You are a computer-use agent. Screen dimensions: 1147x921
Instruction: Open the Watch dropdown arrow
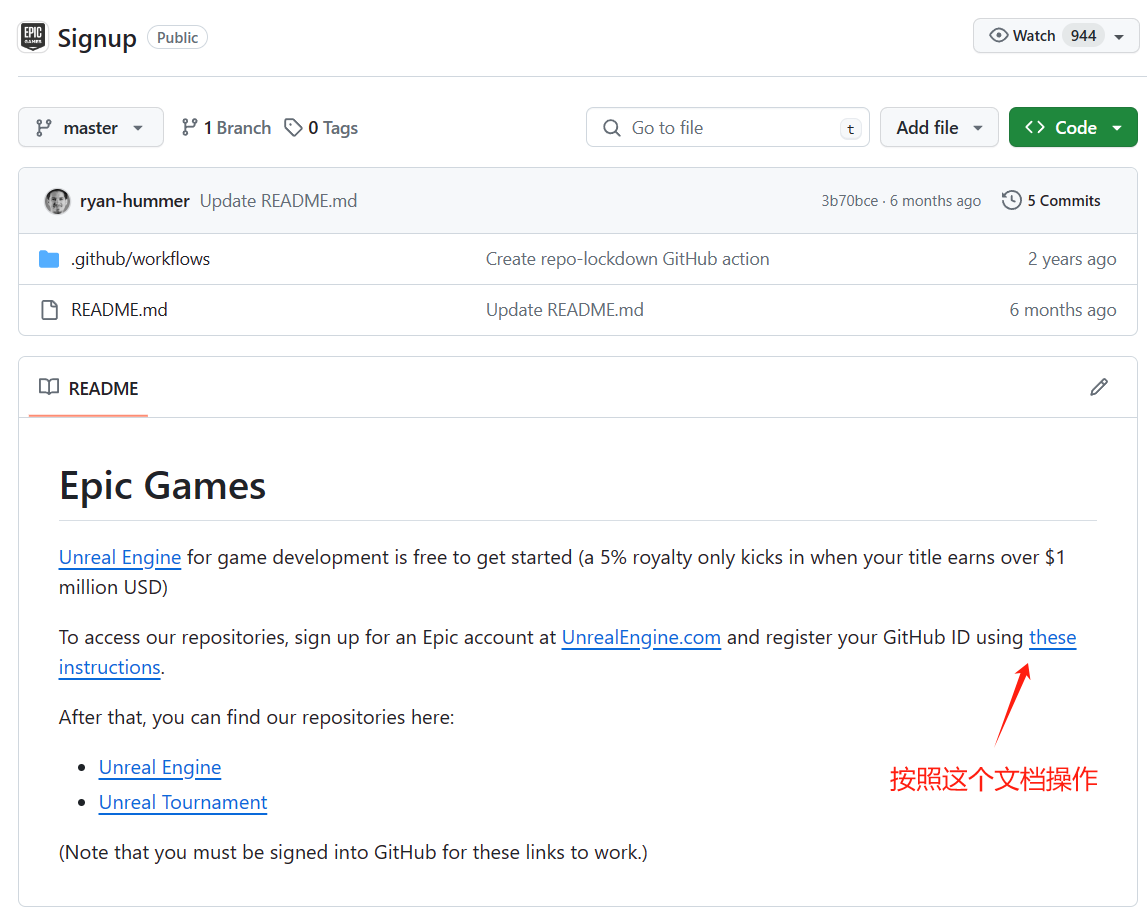[1118, 37]
